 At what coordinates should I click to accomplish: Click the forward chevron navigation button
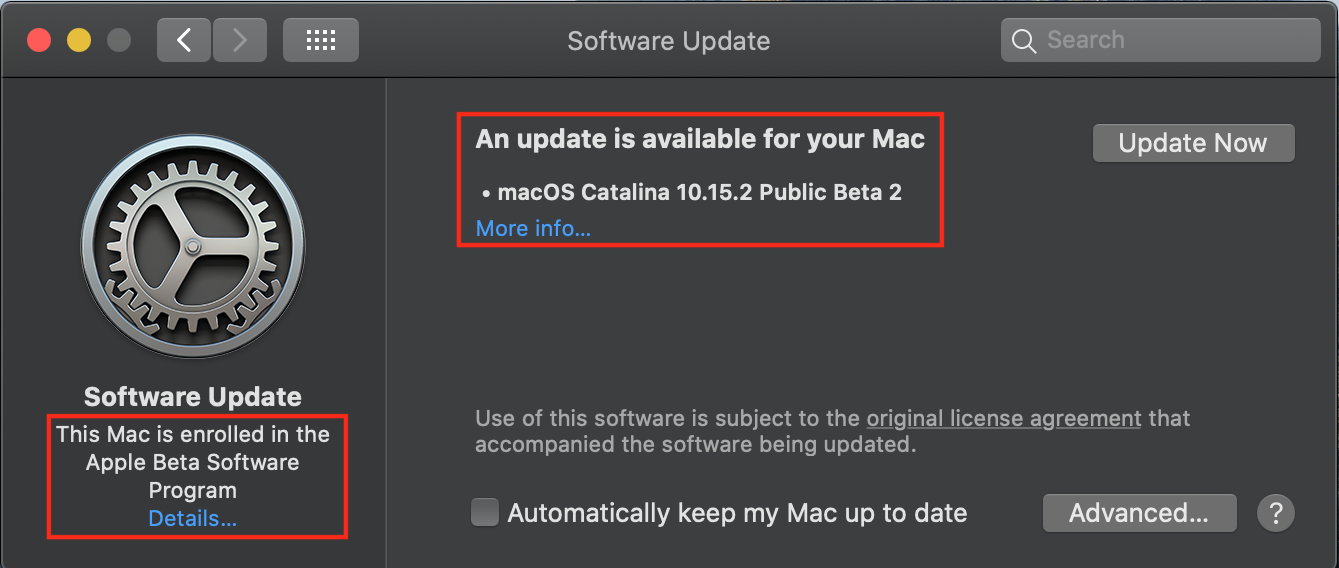point(239,40)
